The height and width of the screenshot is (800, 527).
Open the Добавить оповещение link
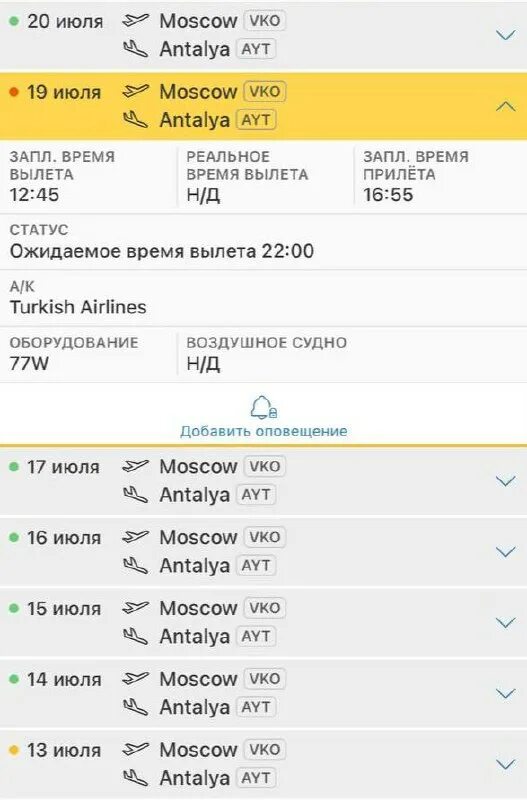coord(263,431)
